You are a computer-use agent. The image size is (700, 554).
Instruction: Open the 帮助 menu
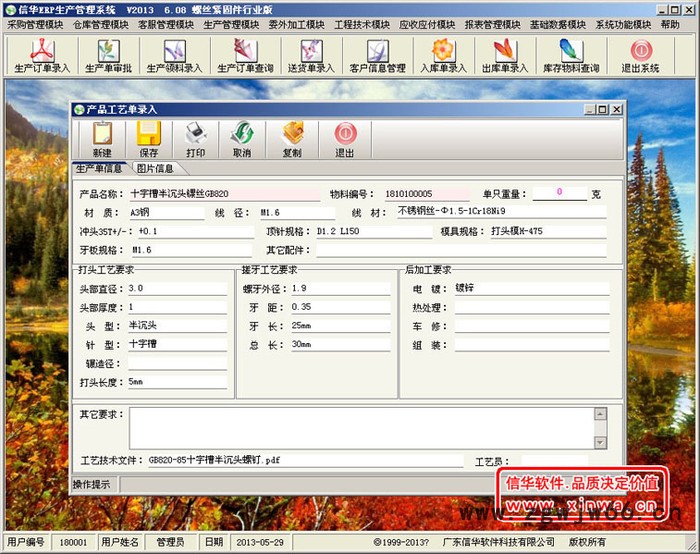(670, 24)
